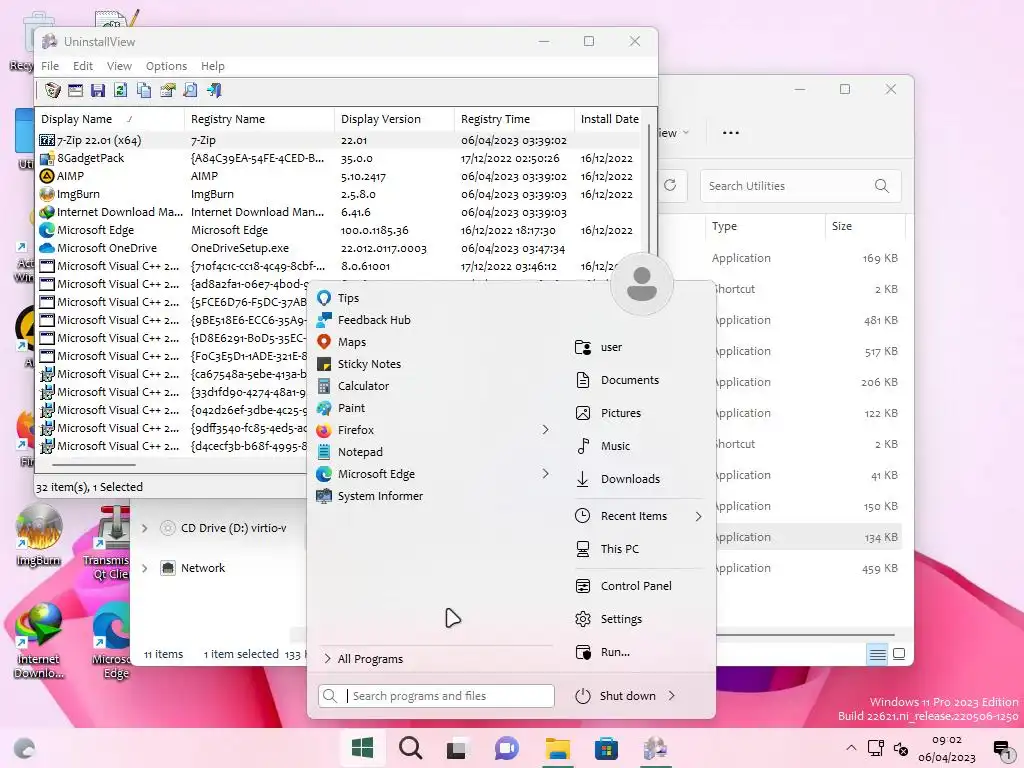This screenshot has width=1024, height=768.
Task: Open the user folder from the Start menu
Action: point(639,347)
